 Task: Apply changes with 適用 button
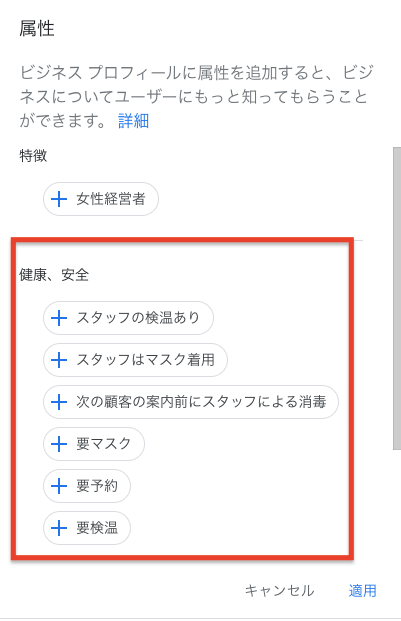pyautogui.click(x=363, y=591)
